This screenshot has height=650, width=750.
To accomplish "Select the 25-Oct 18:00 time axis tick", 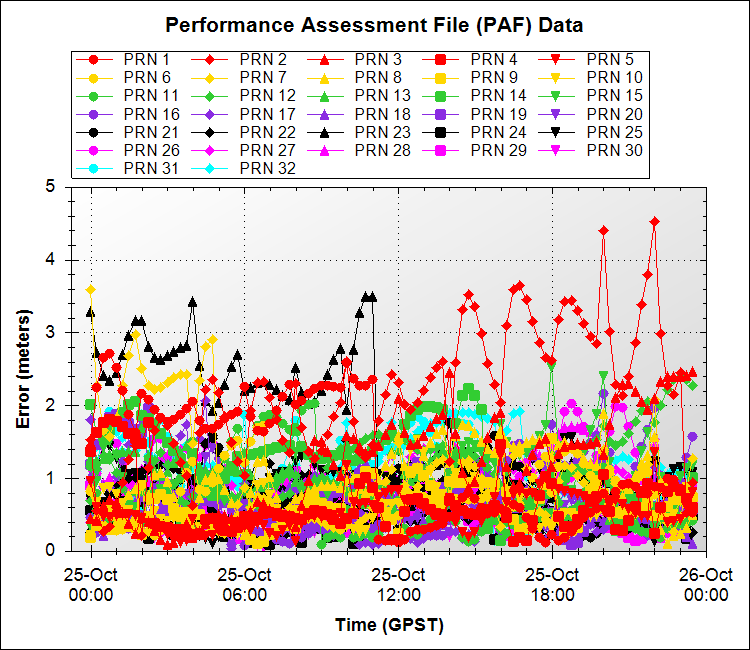I will point(552,584).
